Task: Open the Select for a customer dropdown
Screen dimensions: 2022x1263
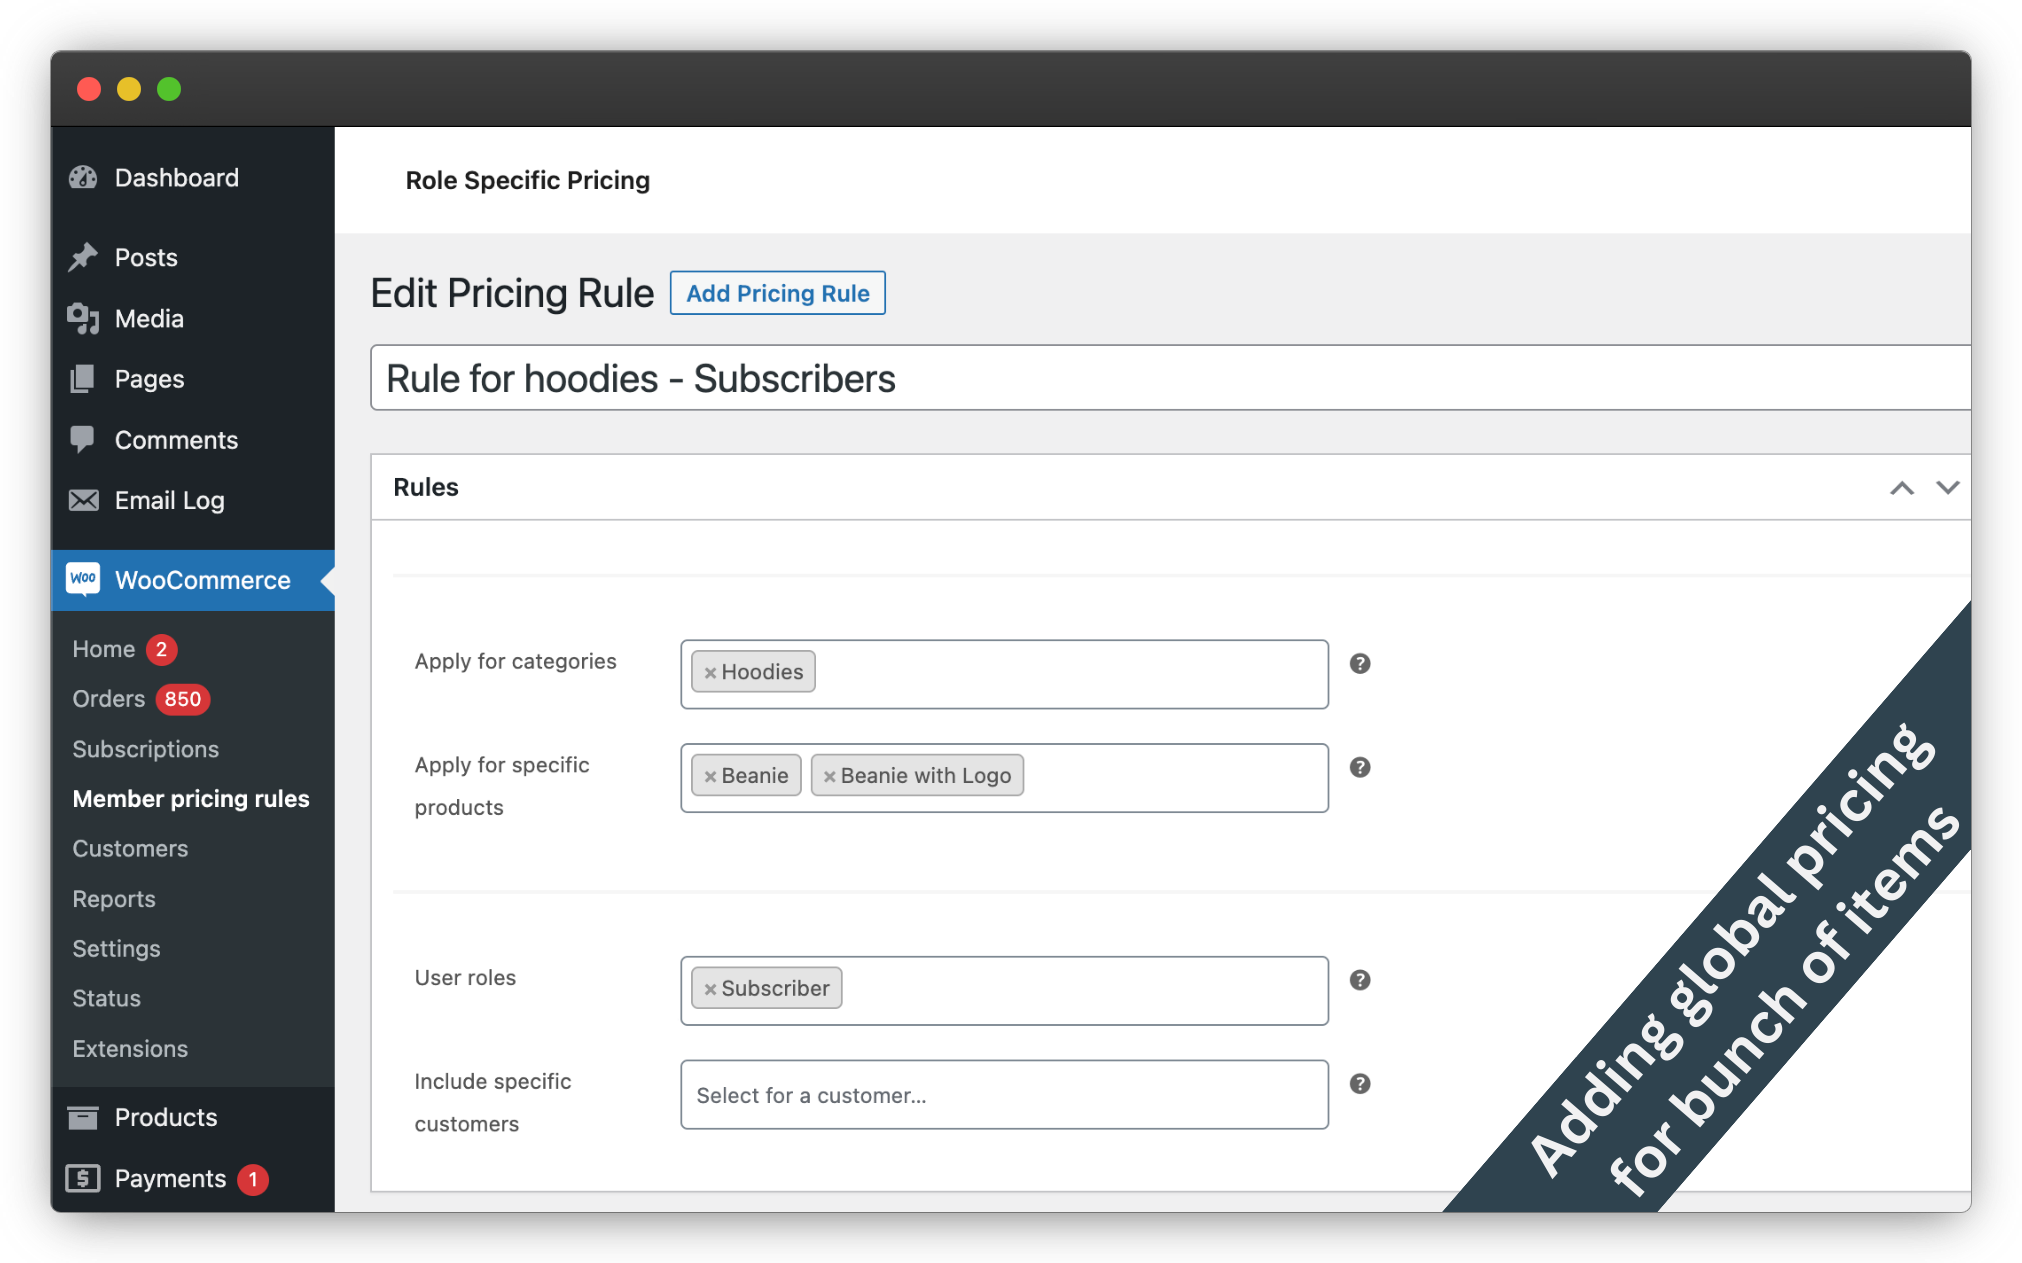Action: [1003, 1095]
